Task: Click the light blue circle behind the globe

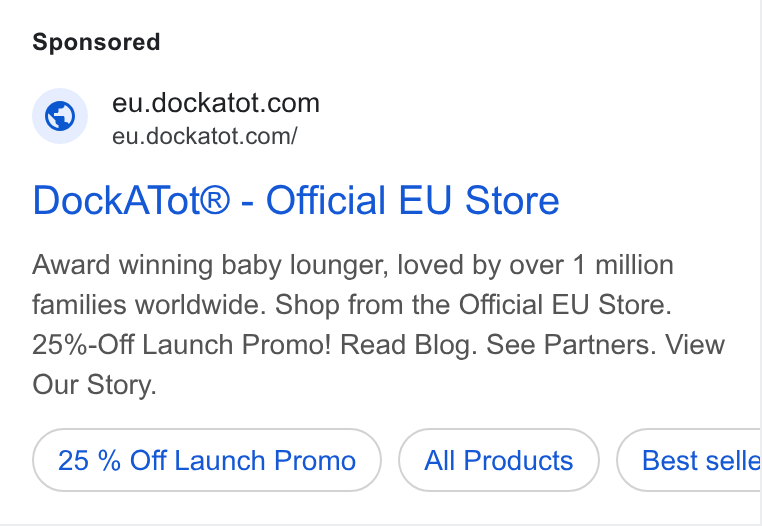Action: (x=60, y=116)
